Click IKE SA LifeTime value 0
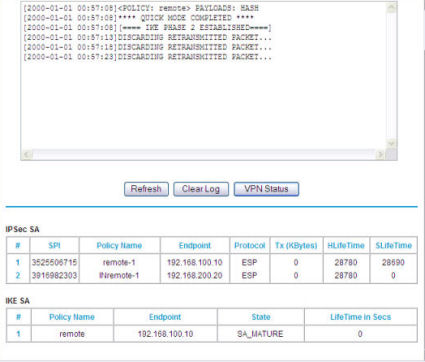 pyautogui.click(x=360, y=334)
